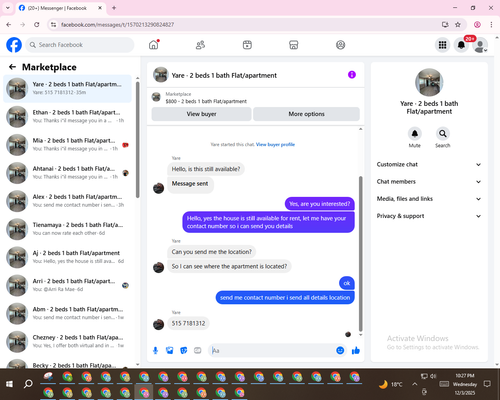Viewport: 500px width, 400px height.
Task: Click the voice clip microphone icon
Action: coord(155,350)
